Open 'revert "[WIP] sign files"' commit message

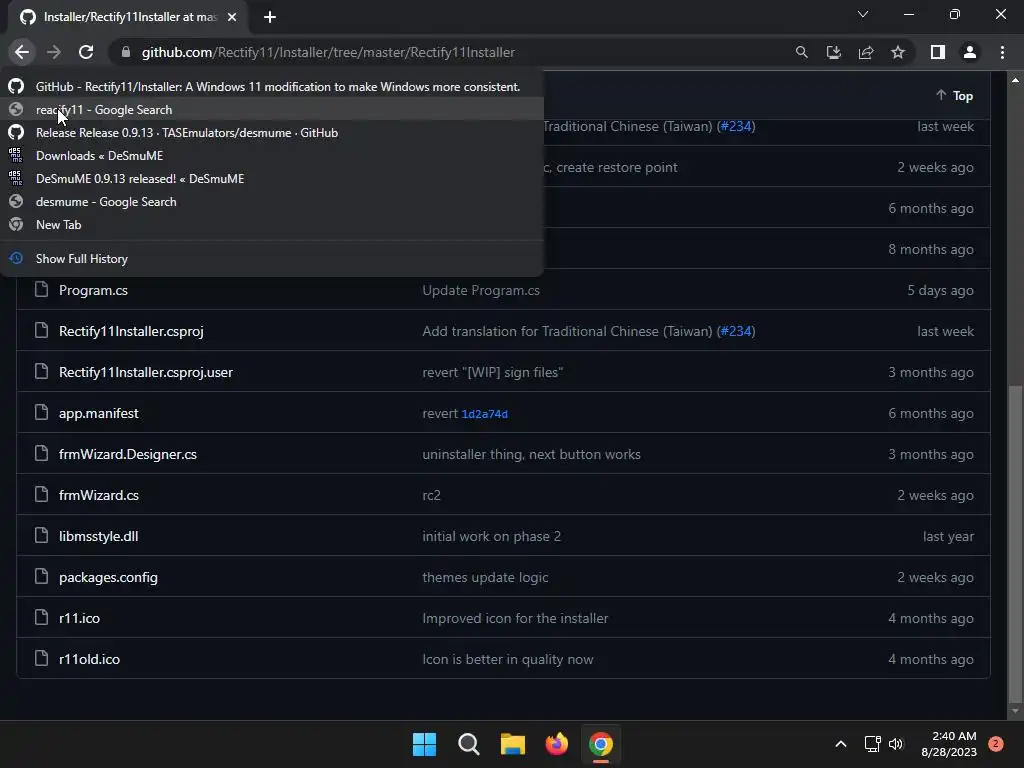pyautogui.click(x=492, y=372)
